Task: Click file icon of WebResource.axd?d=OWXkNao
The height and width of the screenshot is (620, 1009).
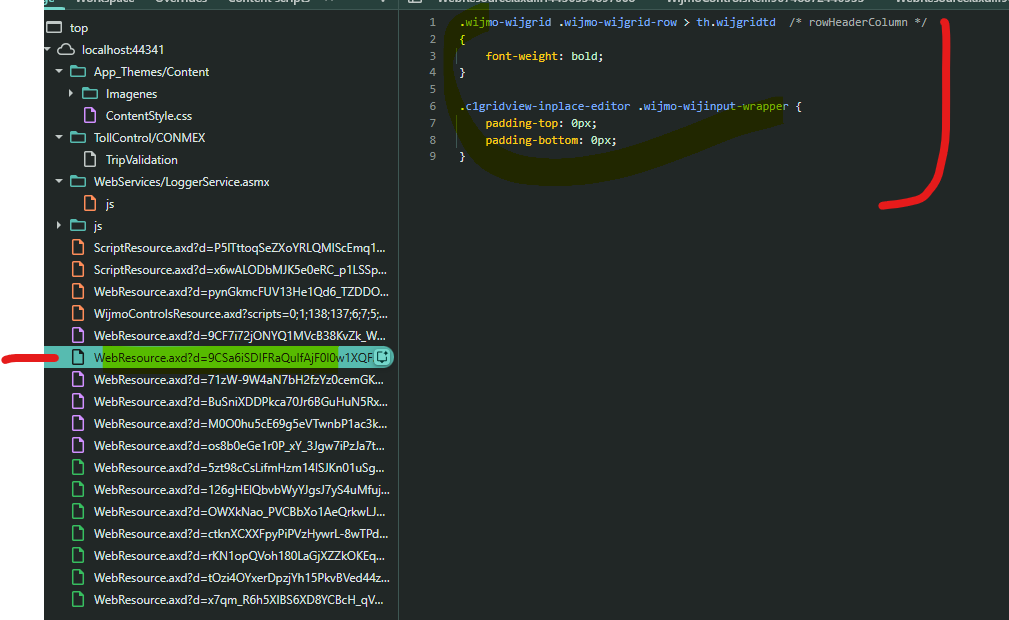Action: 78,511
